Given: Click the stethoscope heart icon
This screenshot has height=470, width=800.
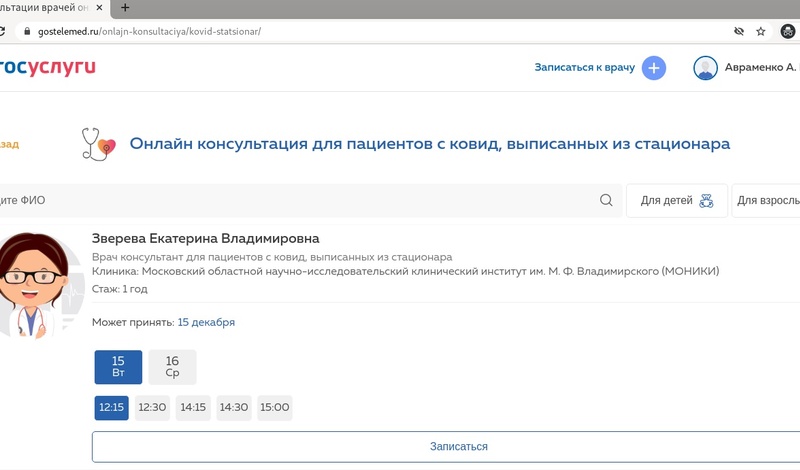Looking at the screenshot, I should coord(98,144).
